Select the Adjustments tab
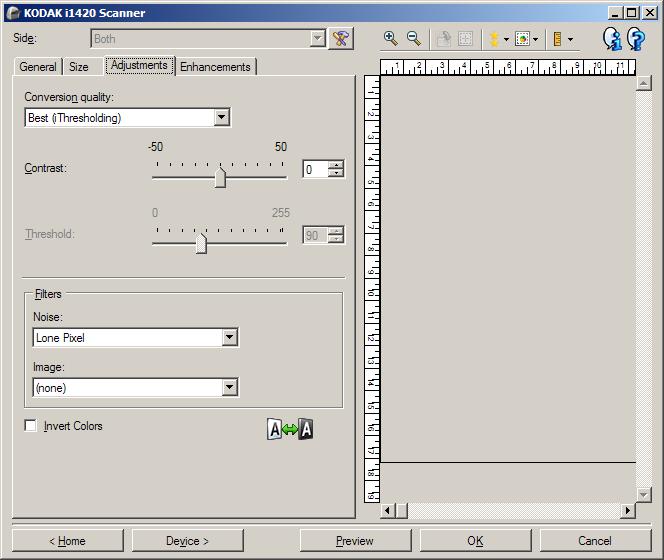Viewport: 664px width, 560px height. 139,65
